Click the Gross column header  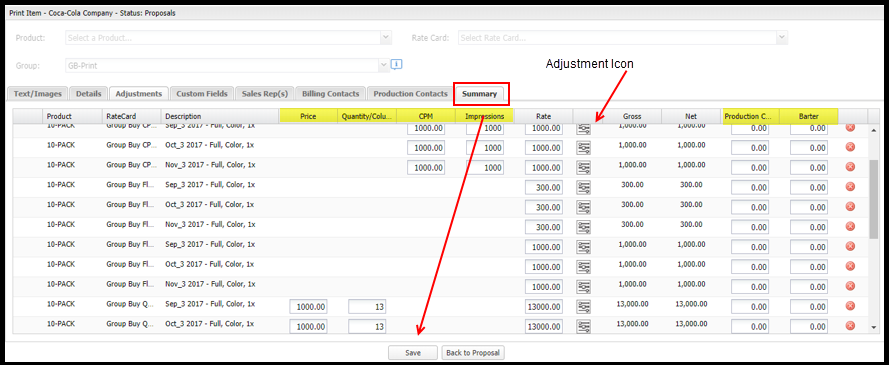point(632,116)
